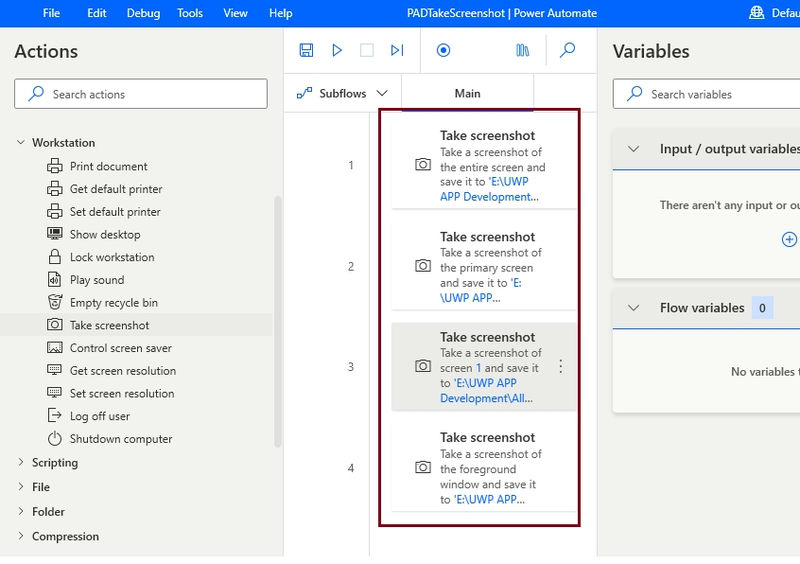Open three-dot menu on step 3
The image size is (800, 564).
point(560,367)
